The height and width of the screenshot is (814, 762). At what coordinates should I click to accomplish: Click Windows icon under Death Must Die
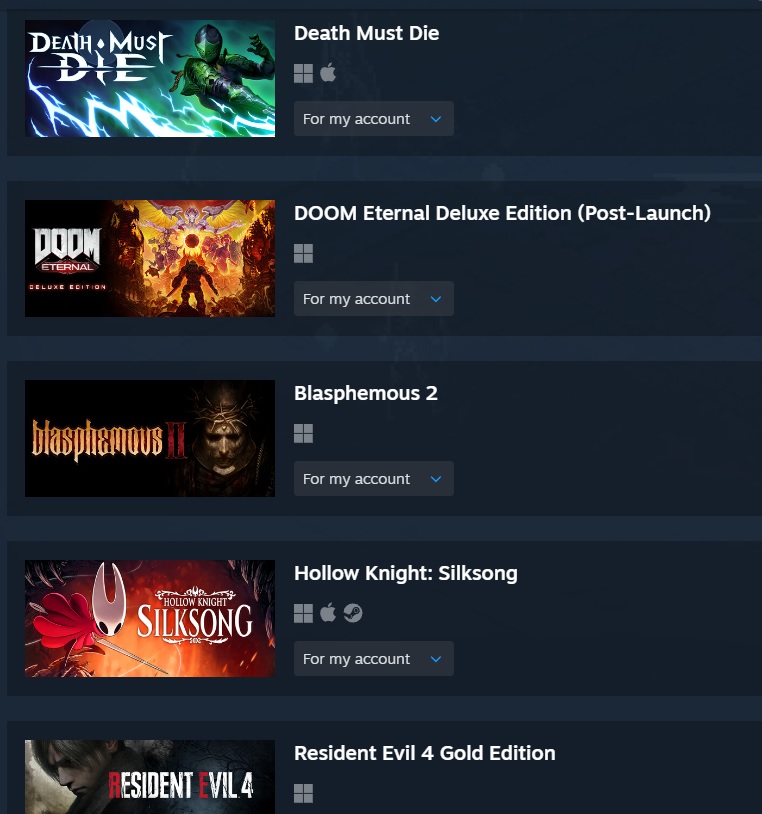pos(303,73)
